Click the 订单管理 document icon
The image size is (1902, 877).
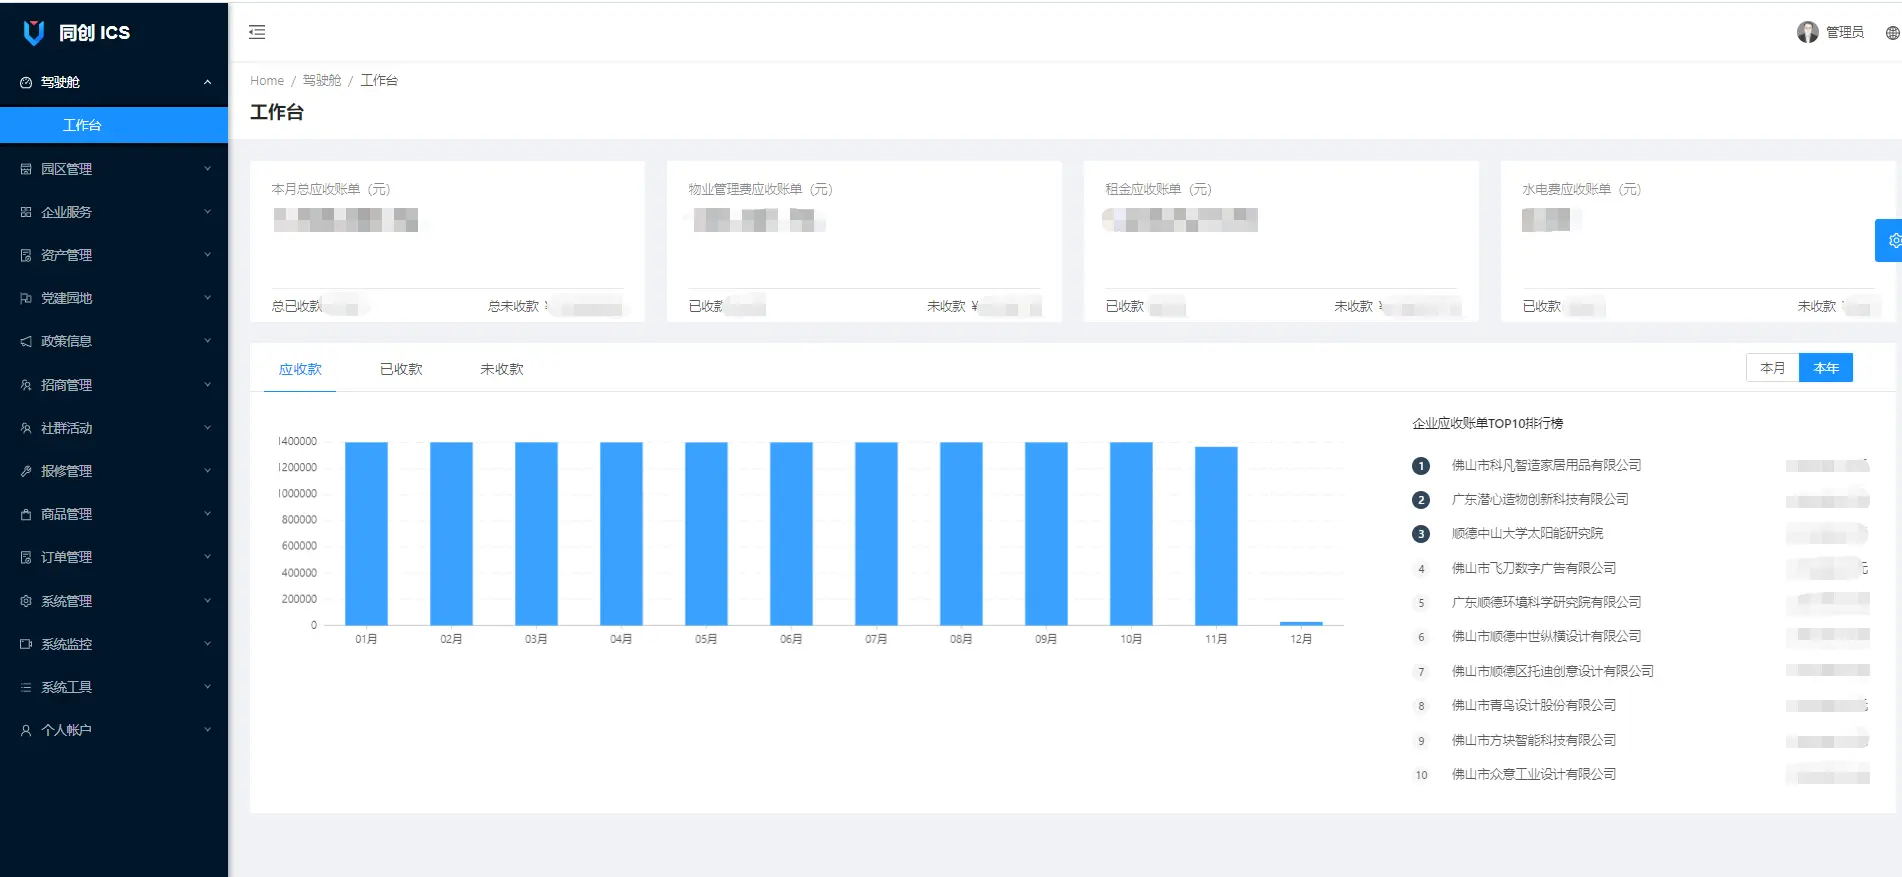26,557
